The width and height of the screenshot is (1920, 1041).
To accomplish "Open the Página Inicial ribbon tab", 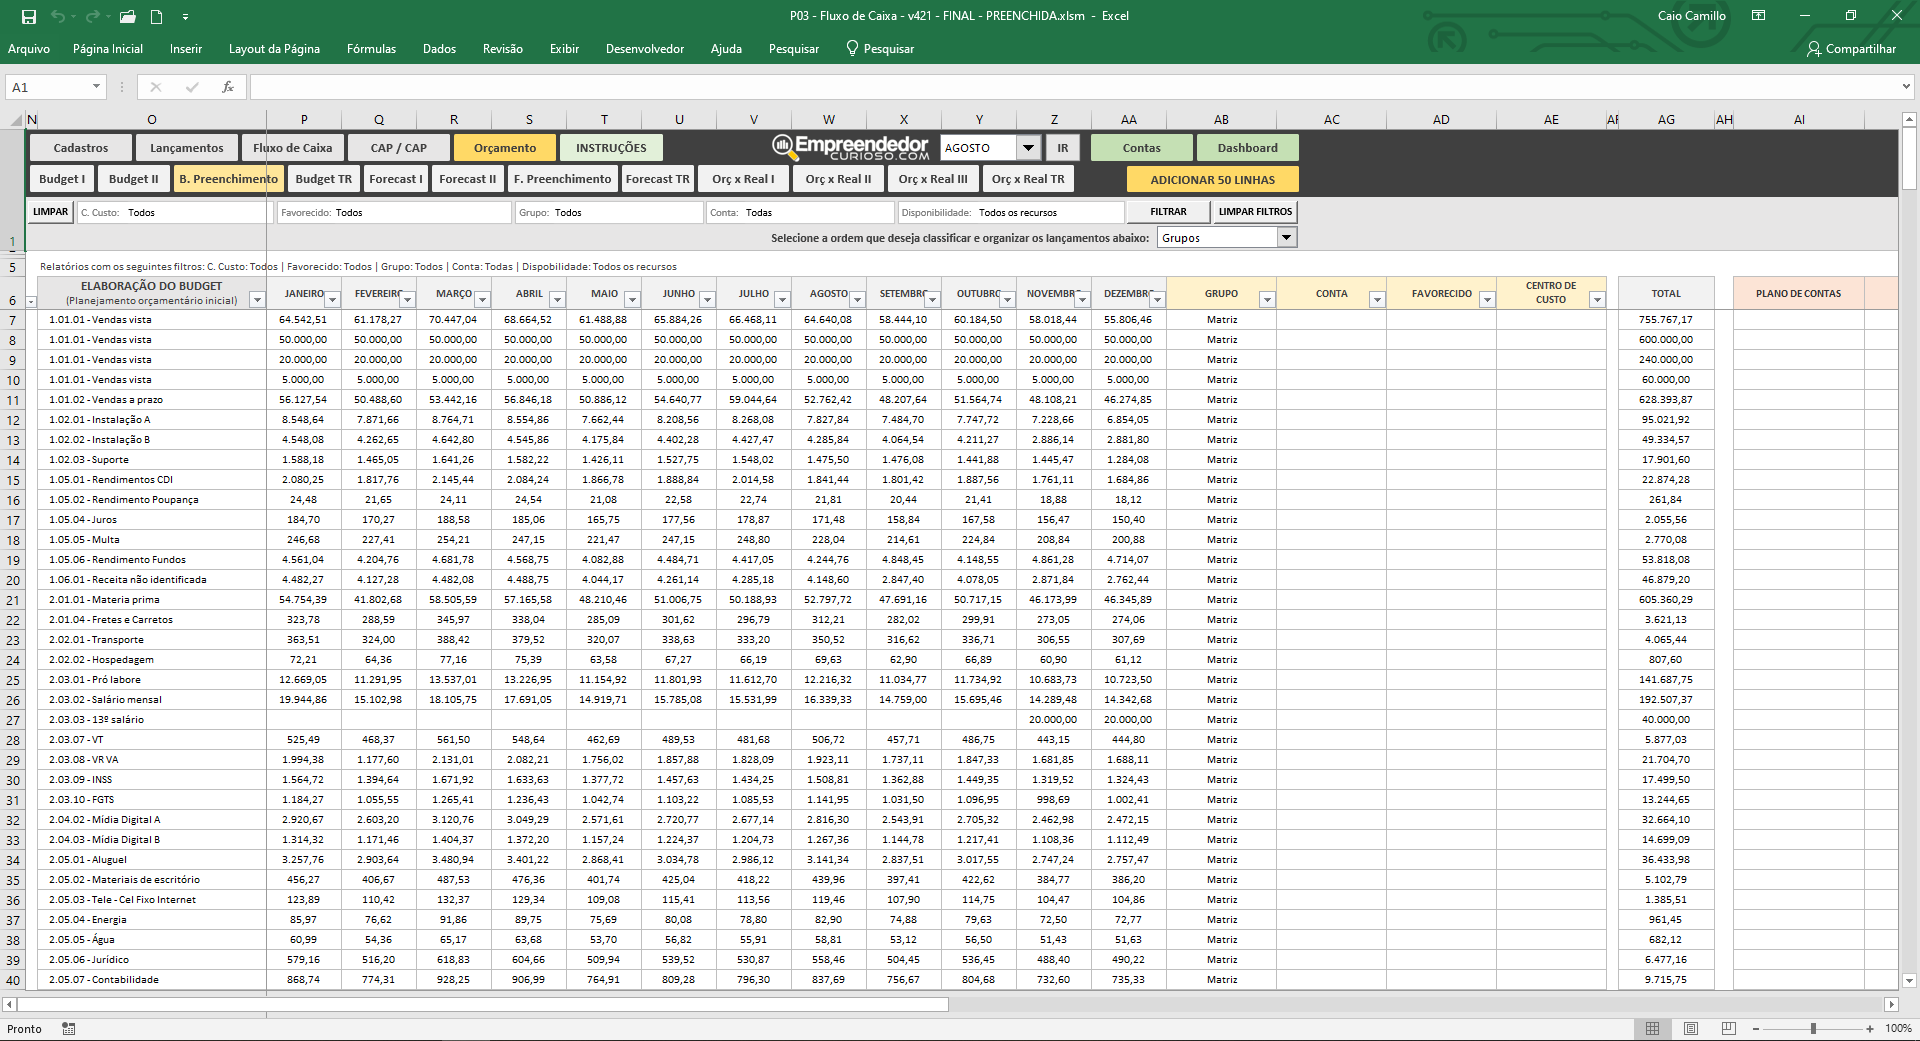I will 108,48.
